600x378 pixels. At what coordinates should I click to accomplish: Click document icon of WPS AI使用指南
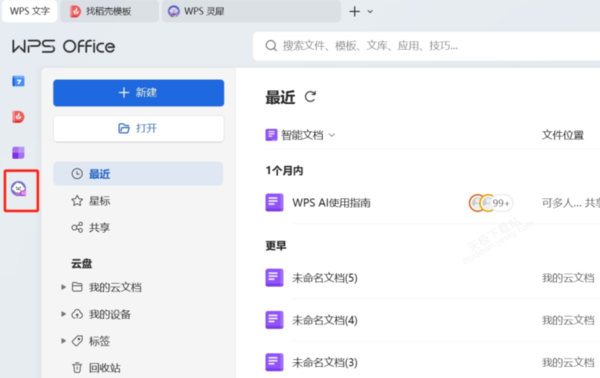point(274,202)
